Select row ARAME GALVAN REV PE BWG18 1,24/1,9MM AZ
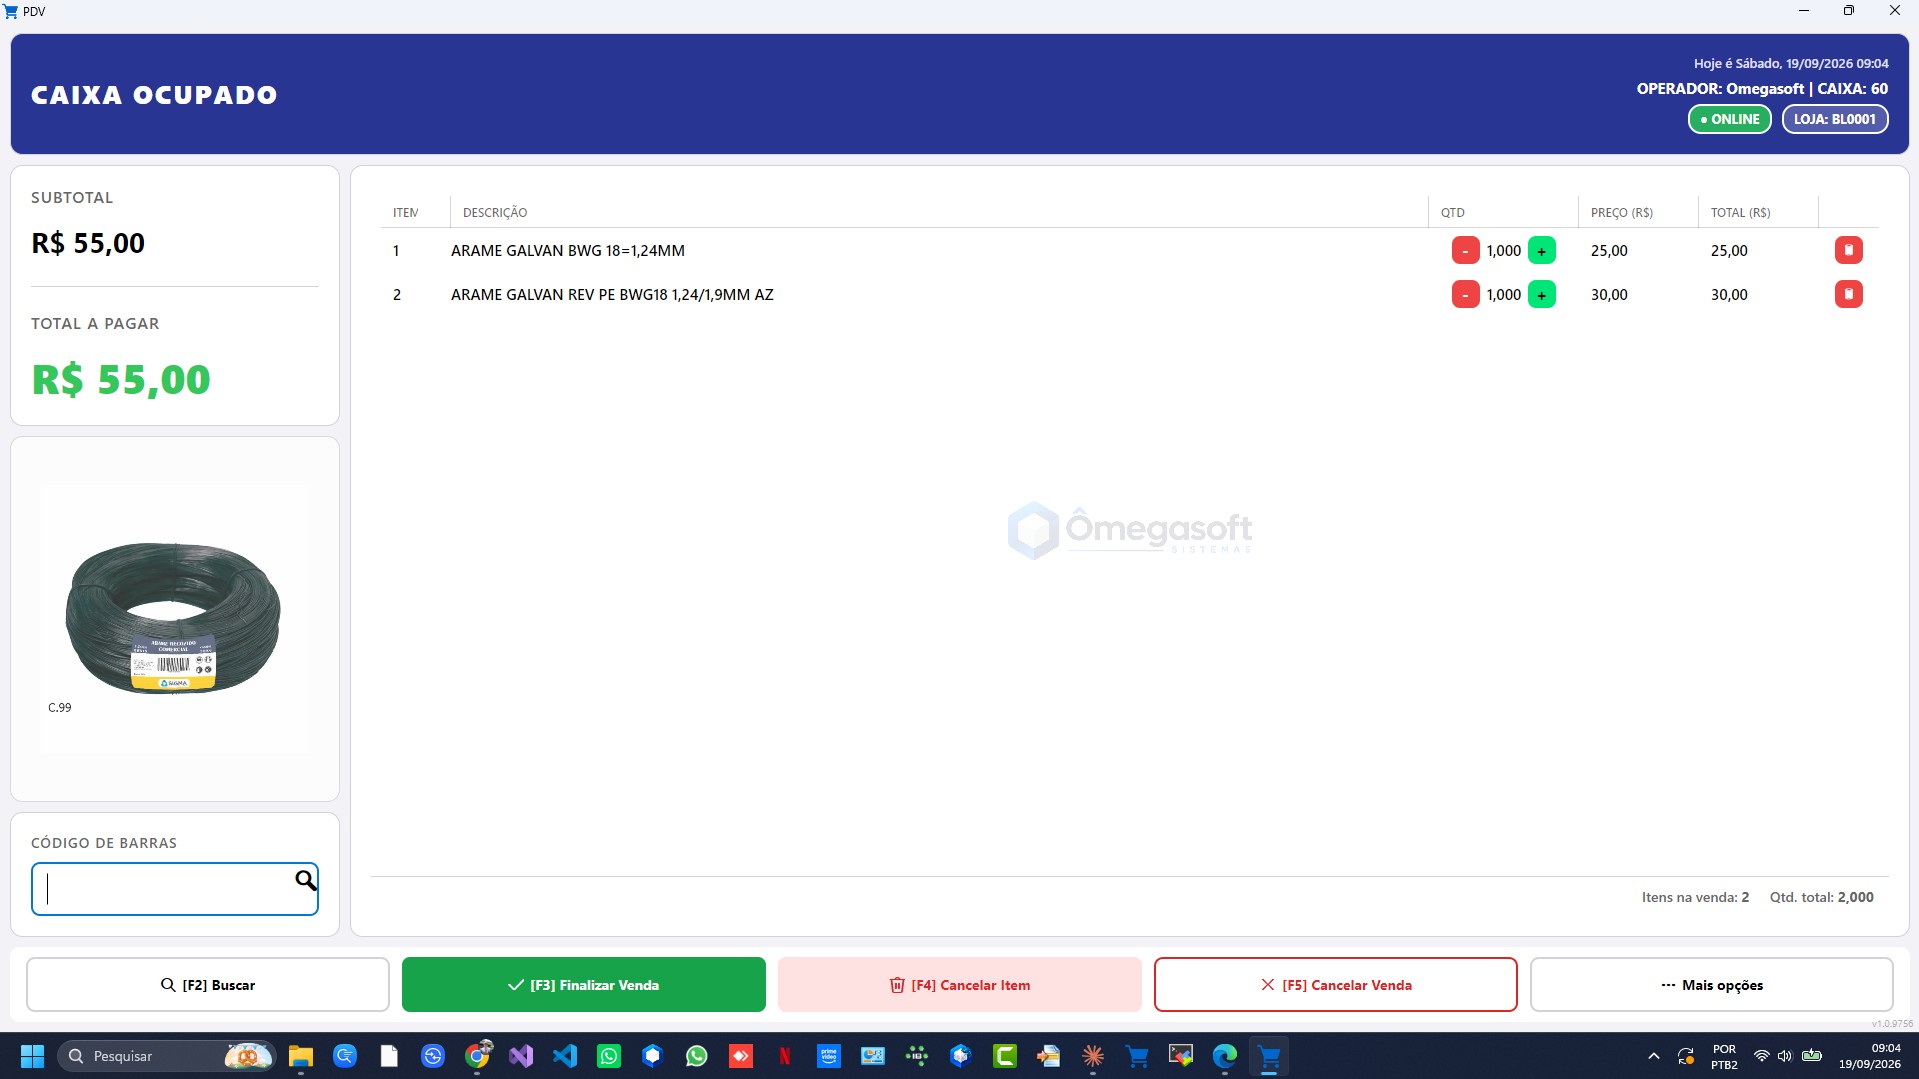This screenshot has height=1079, width=1919. (1130, 294)
